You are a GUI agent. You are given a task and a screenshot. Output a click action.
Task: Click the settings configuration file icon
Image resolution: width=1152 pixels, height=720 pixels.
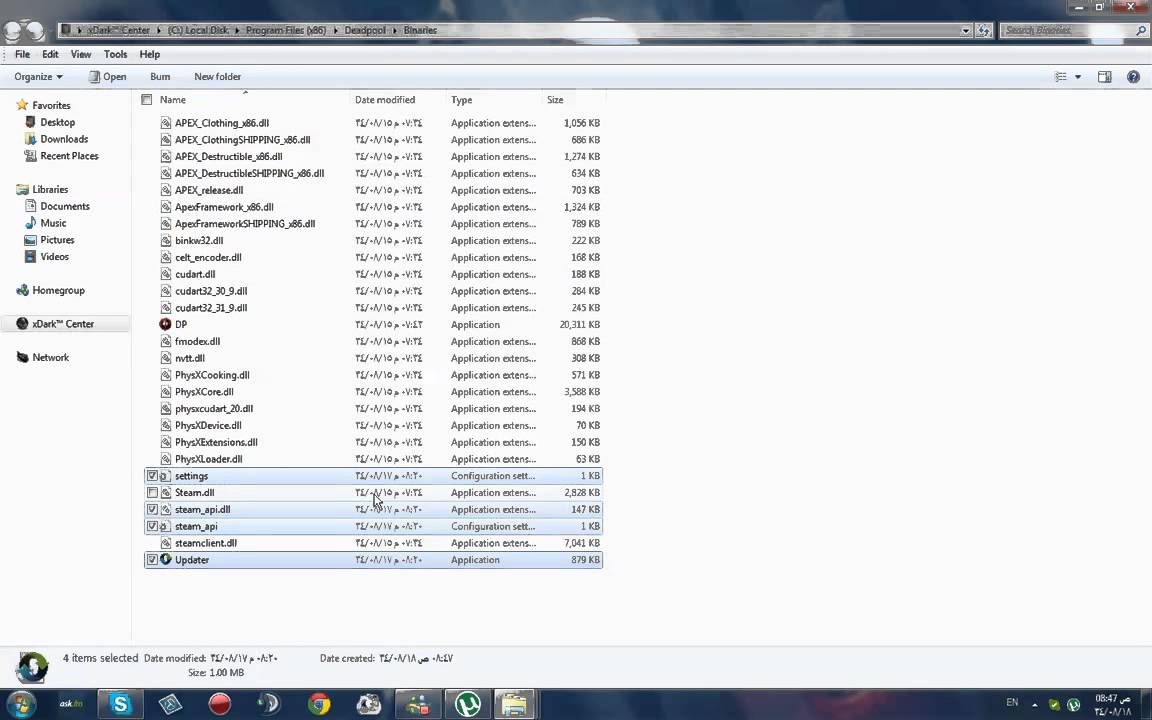(x=165, y=475)
